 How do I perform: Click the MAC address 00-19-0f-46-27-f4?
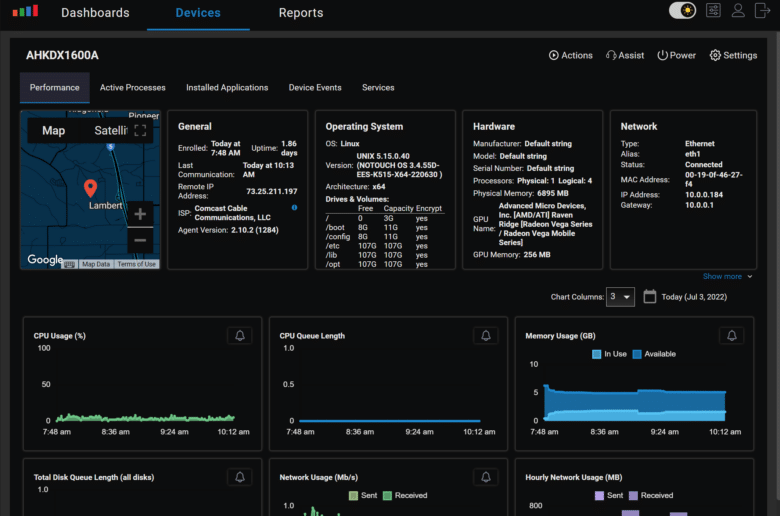coord(713,179)
